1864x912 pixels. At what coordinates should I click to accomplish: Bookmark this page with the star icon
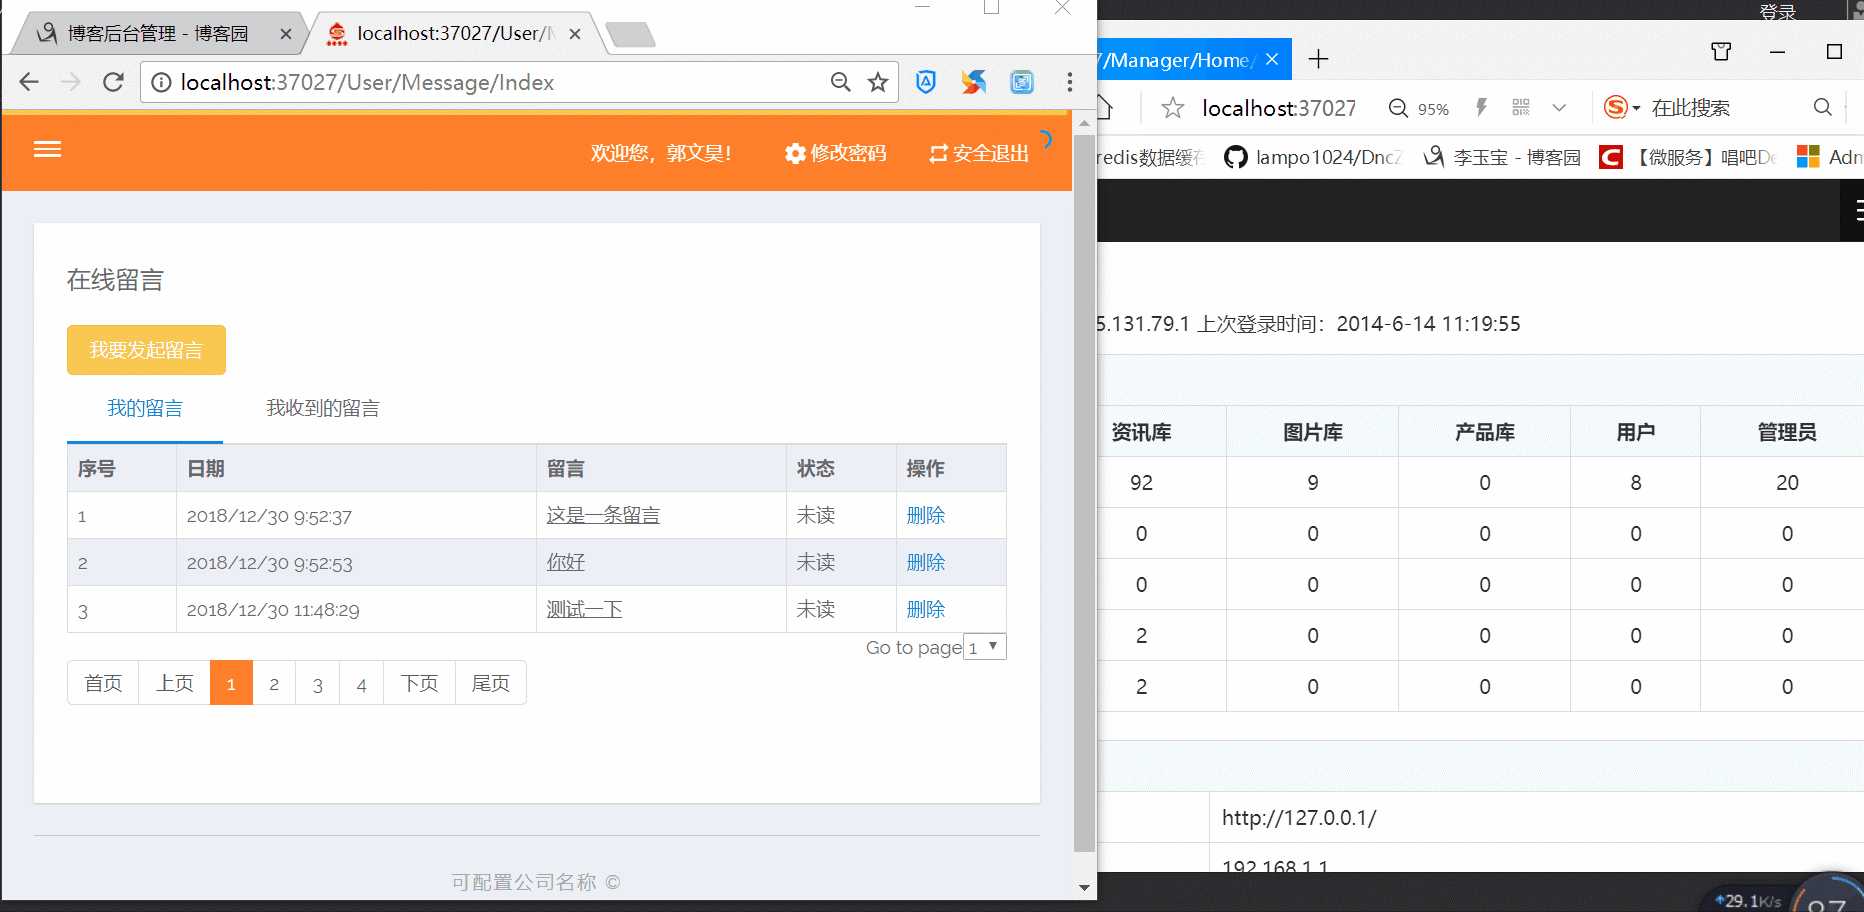point(878,82)
